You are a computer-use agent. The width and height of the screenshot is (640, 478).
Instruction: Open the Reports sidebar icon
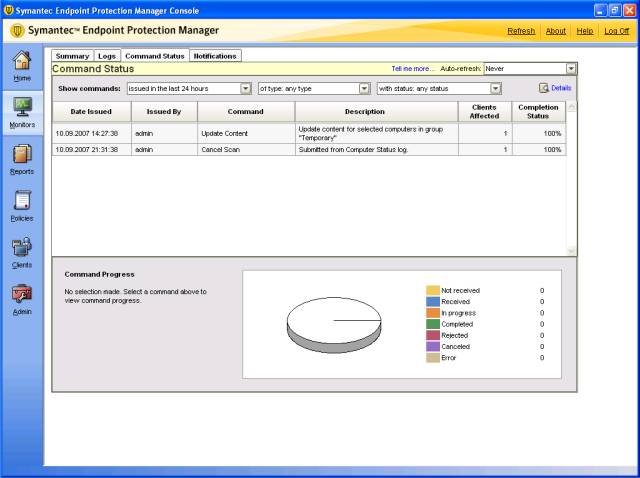point(22,154)
